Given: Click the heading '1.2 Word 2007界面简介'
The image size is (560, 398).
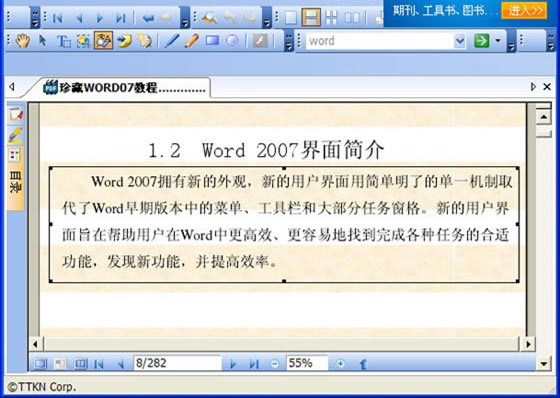Looking at the screenshot, I should coord(266,150).
